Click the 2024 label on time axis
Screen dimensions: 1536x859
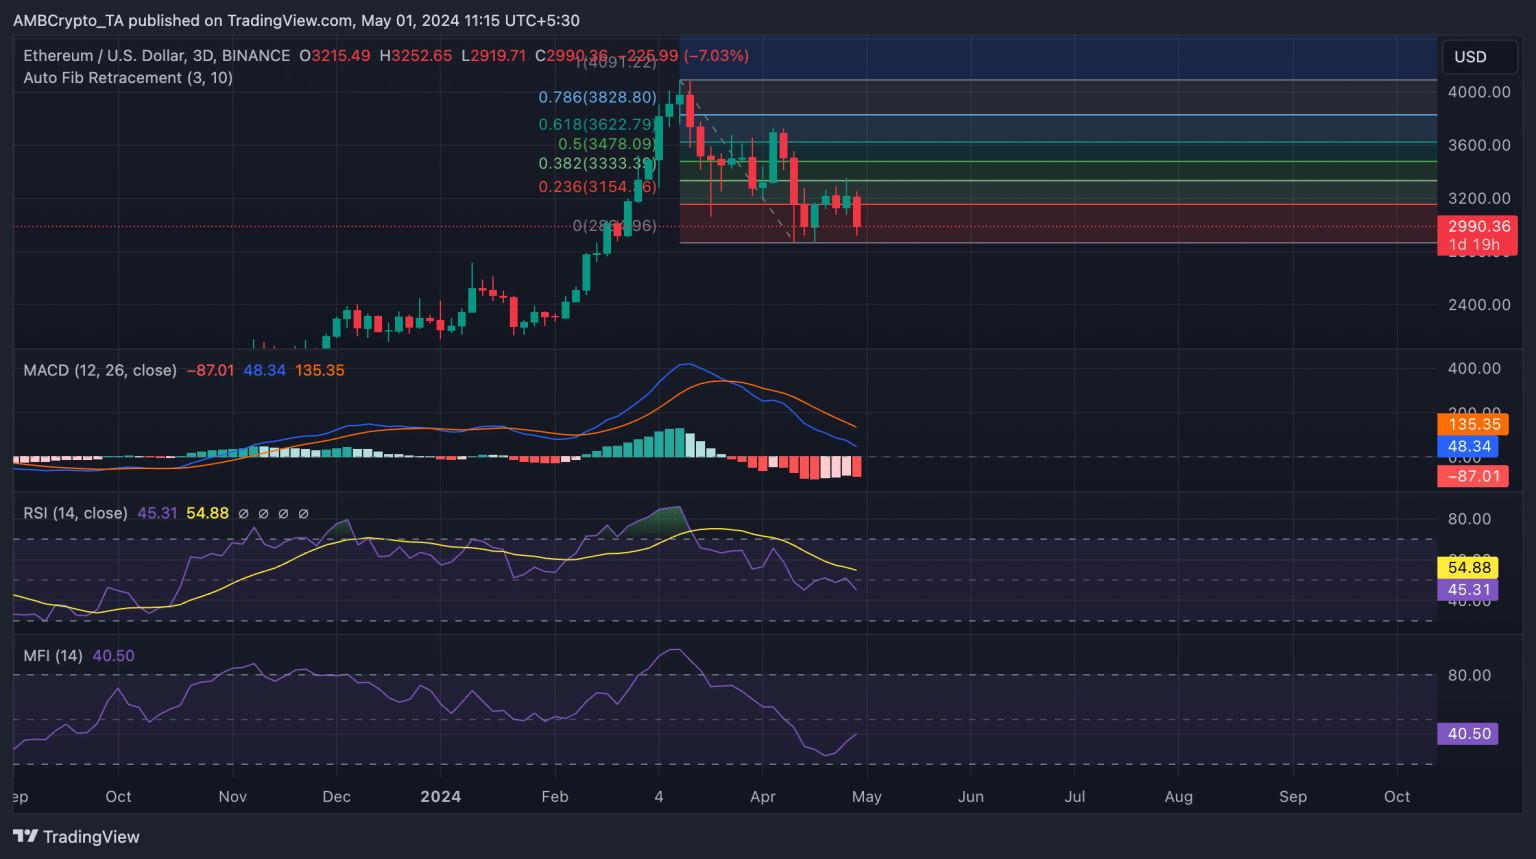(x=440, y=797)
